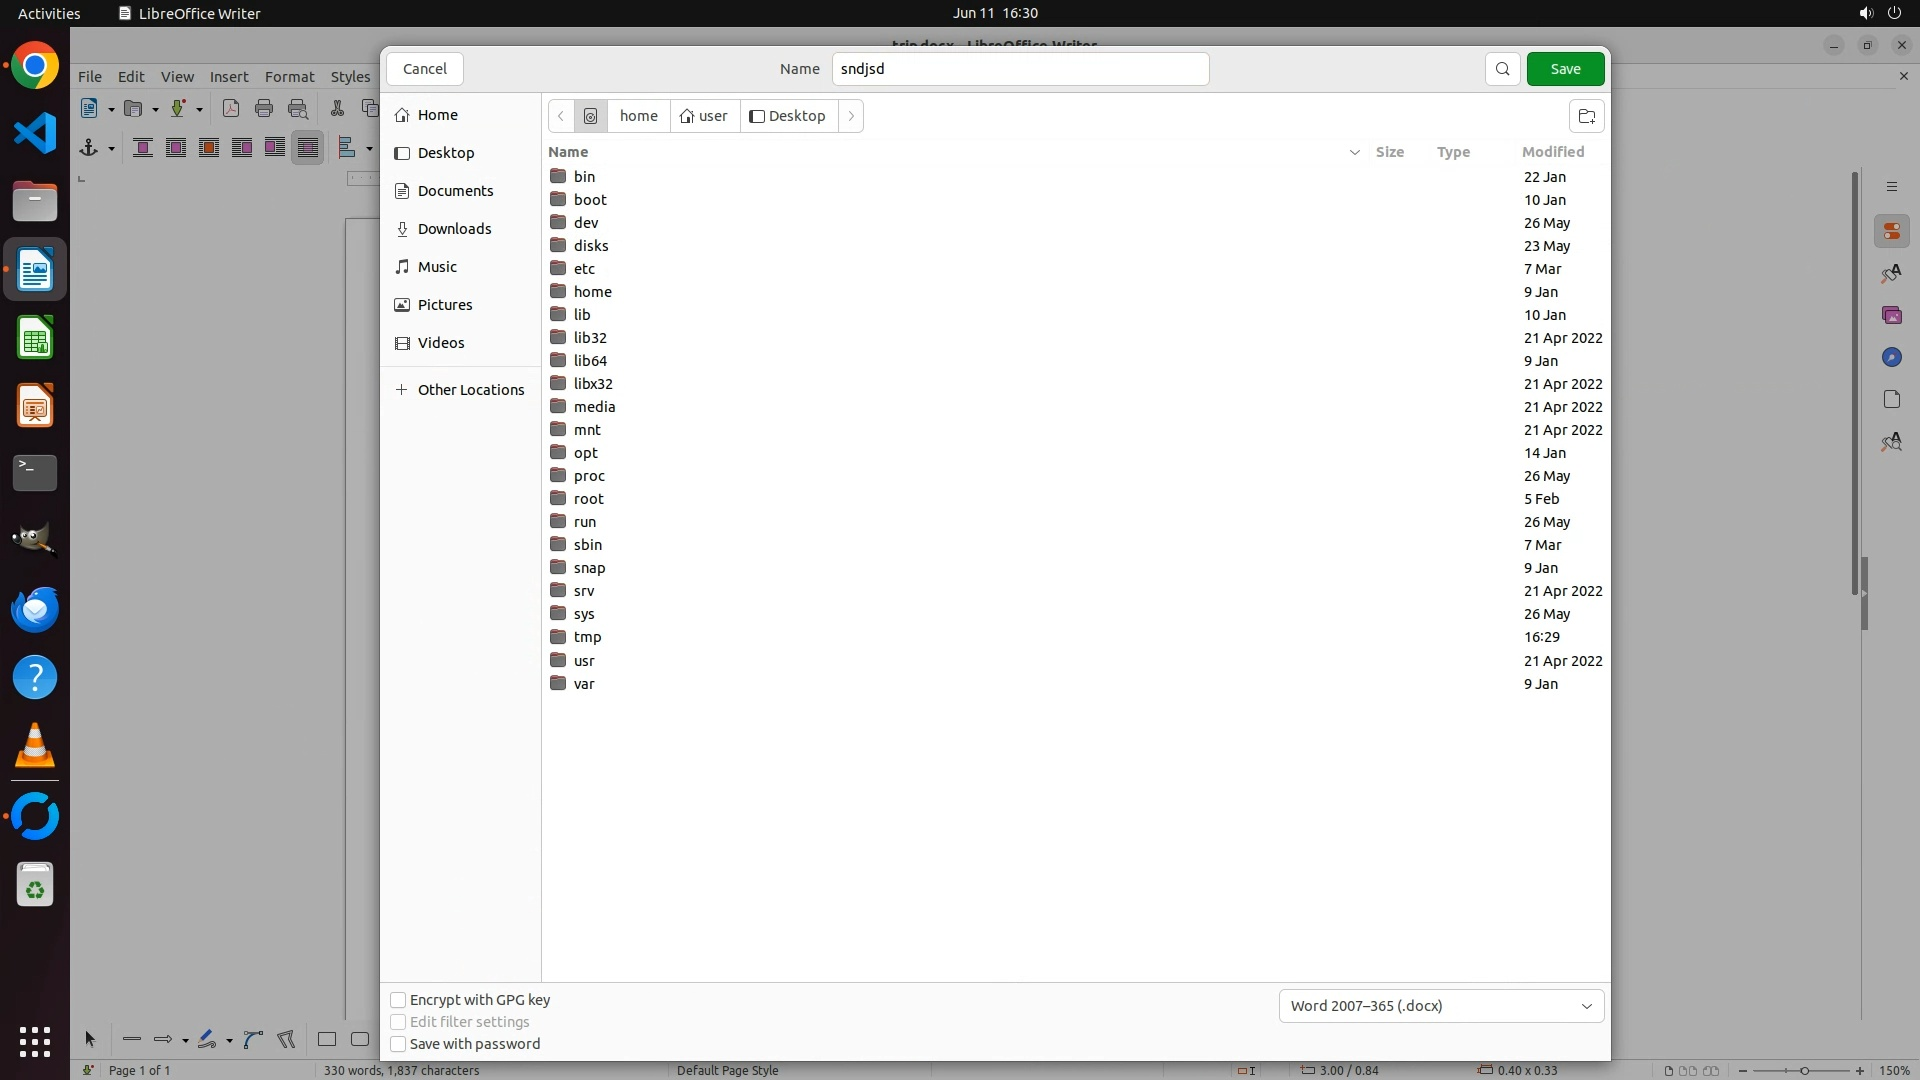Click the Cancel button
Viewport: 1920px width, 1080px height.
[x=425, y=69]
